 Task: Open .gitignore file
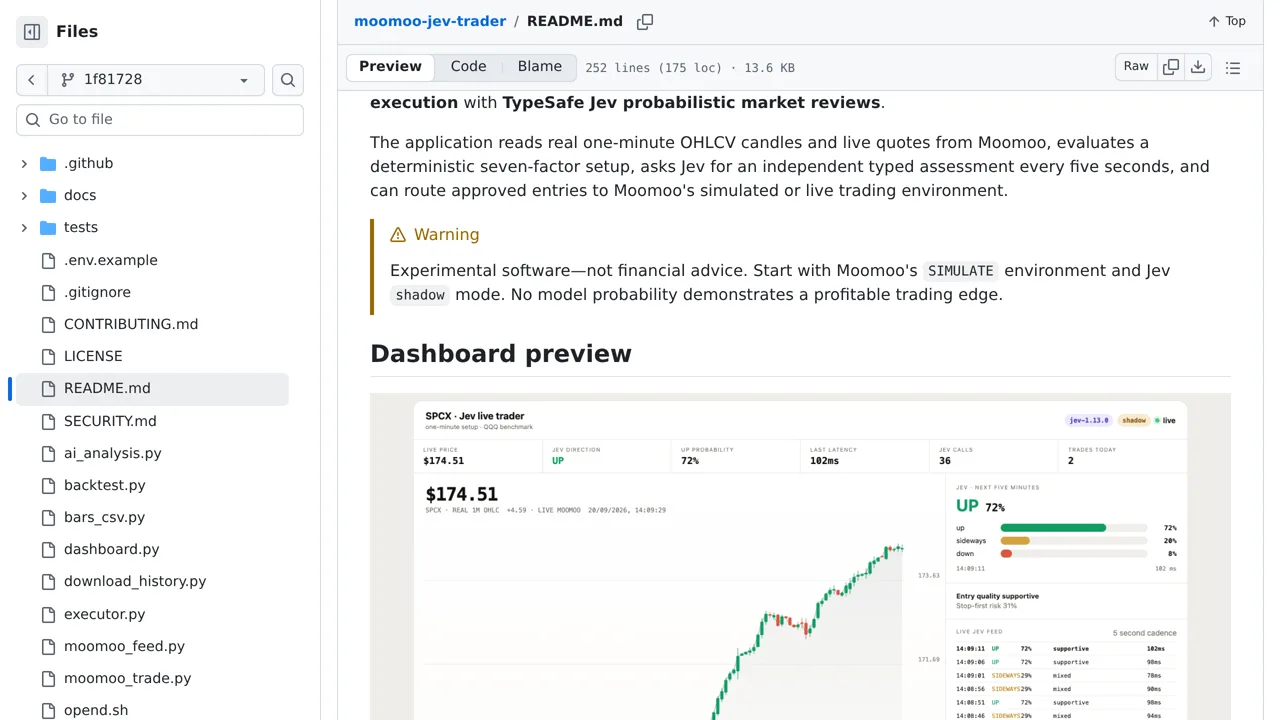(97, 292)
